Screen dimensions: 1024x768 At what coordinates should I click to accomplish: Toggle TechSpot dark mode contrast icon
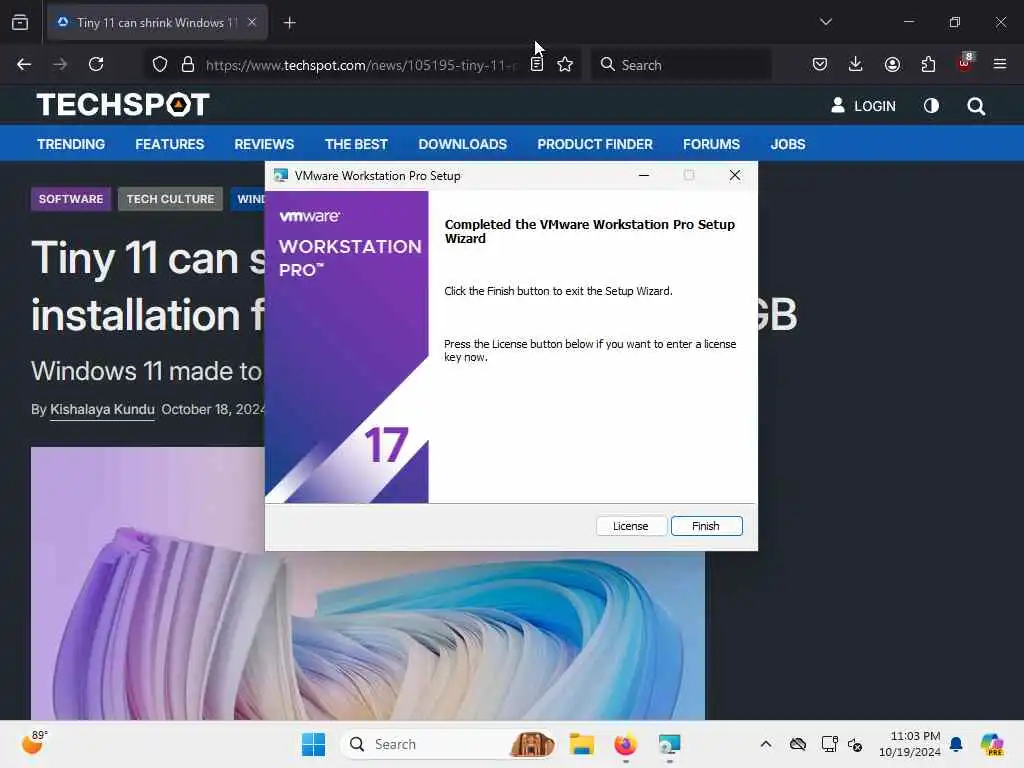point(931,106)
